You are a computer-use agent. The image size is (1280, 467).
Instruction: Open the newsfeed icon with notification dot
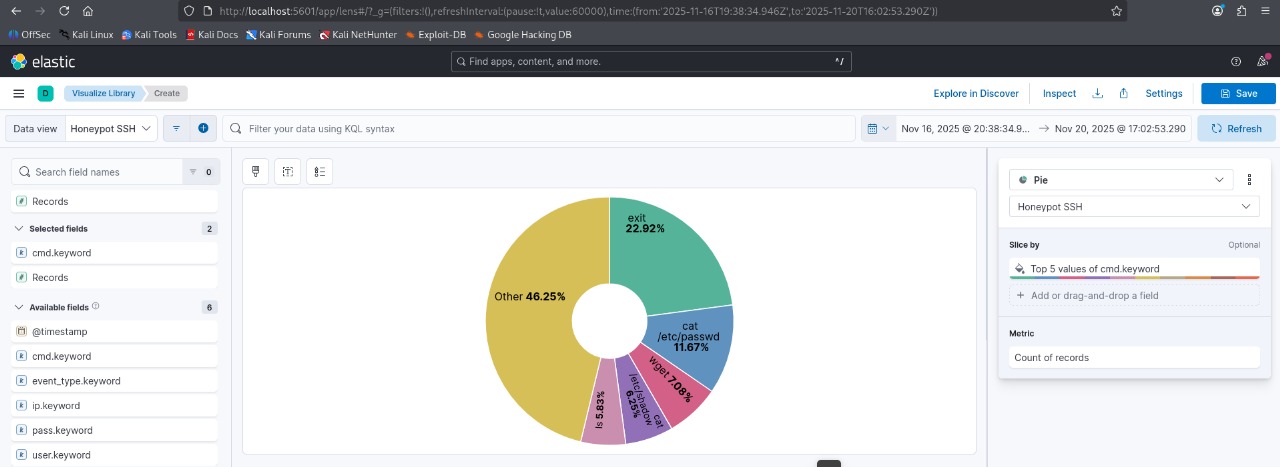(x=1261, y=62)
